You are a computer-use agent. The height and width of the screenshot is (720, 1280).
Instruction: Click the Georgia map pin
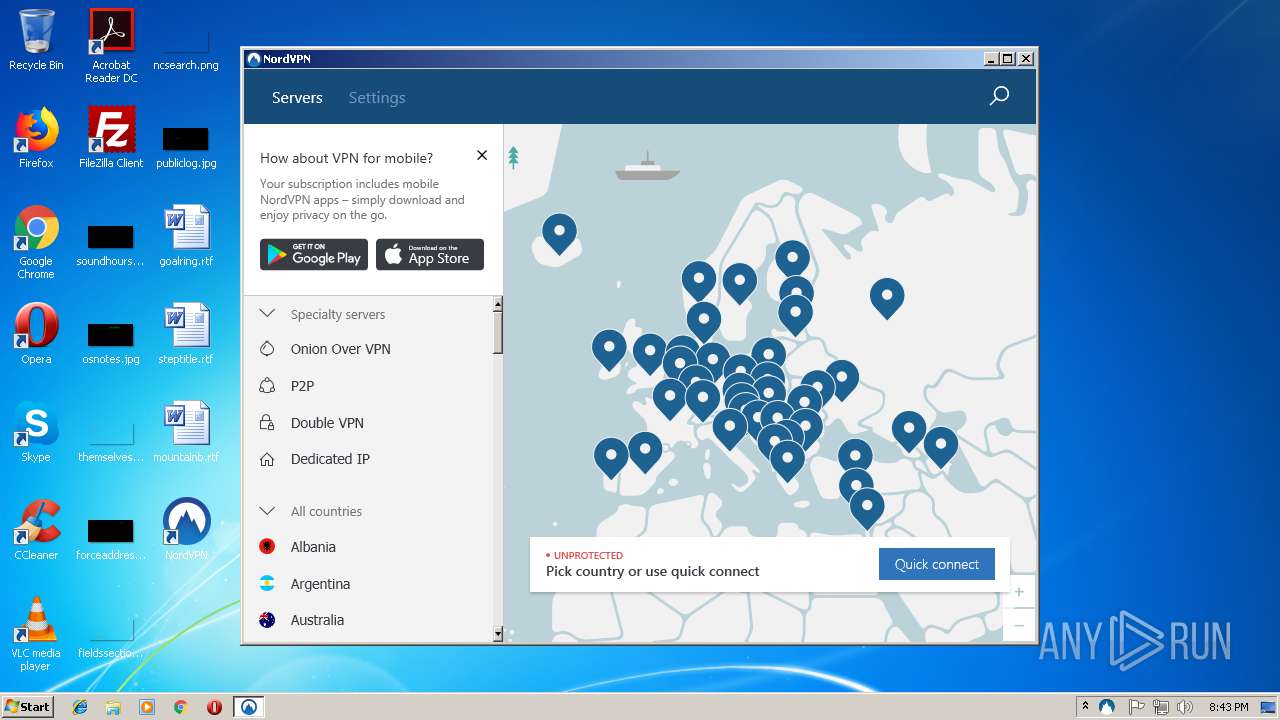[909, 430]
